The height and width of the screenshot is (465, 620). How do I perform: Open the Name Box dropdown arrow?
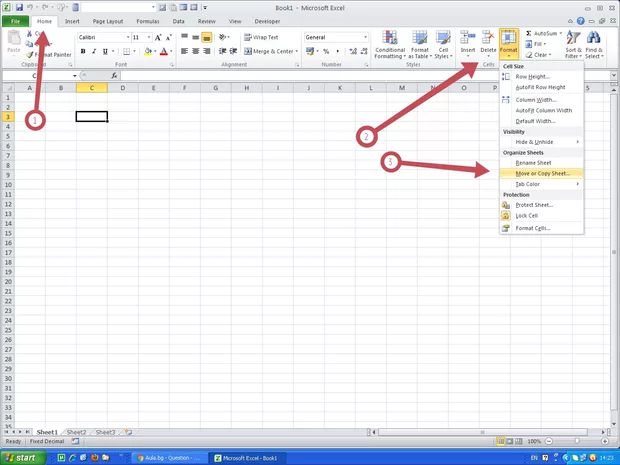coord(75,76)
